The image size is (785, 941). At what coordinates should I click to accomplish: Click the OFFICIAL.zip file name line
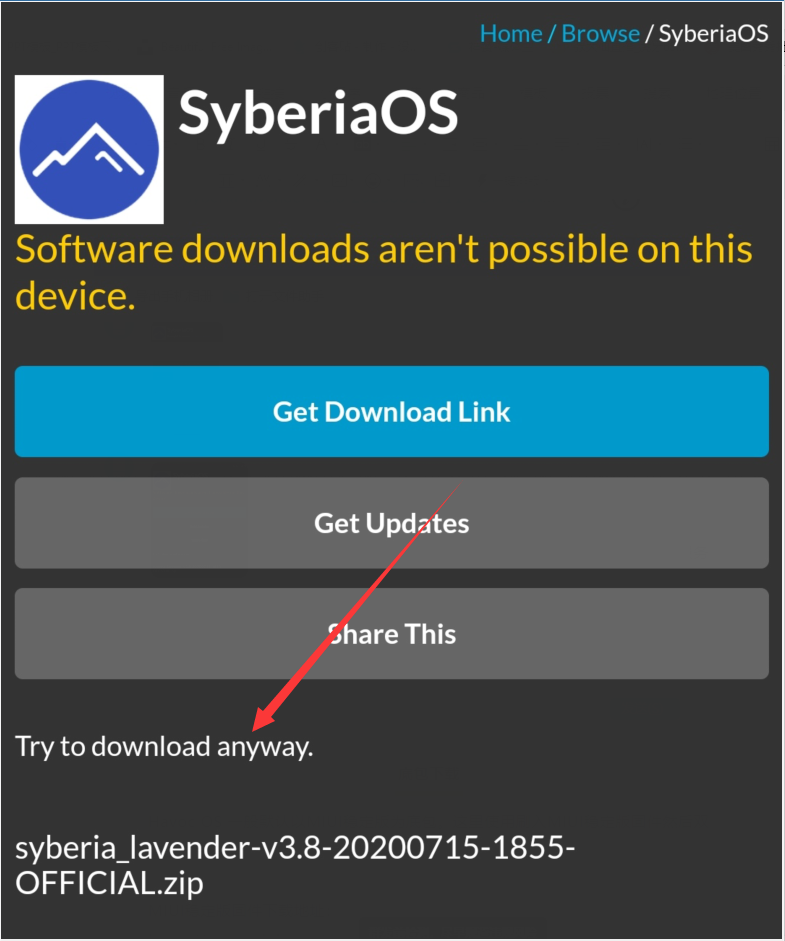pyautogui.click(x=109, y=883)
